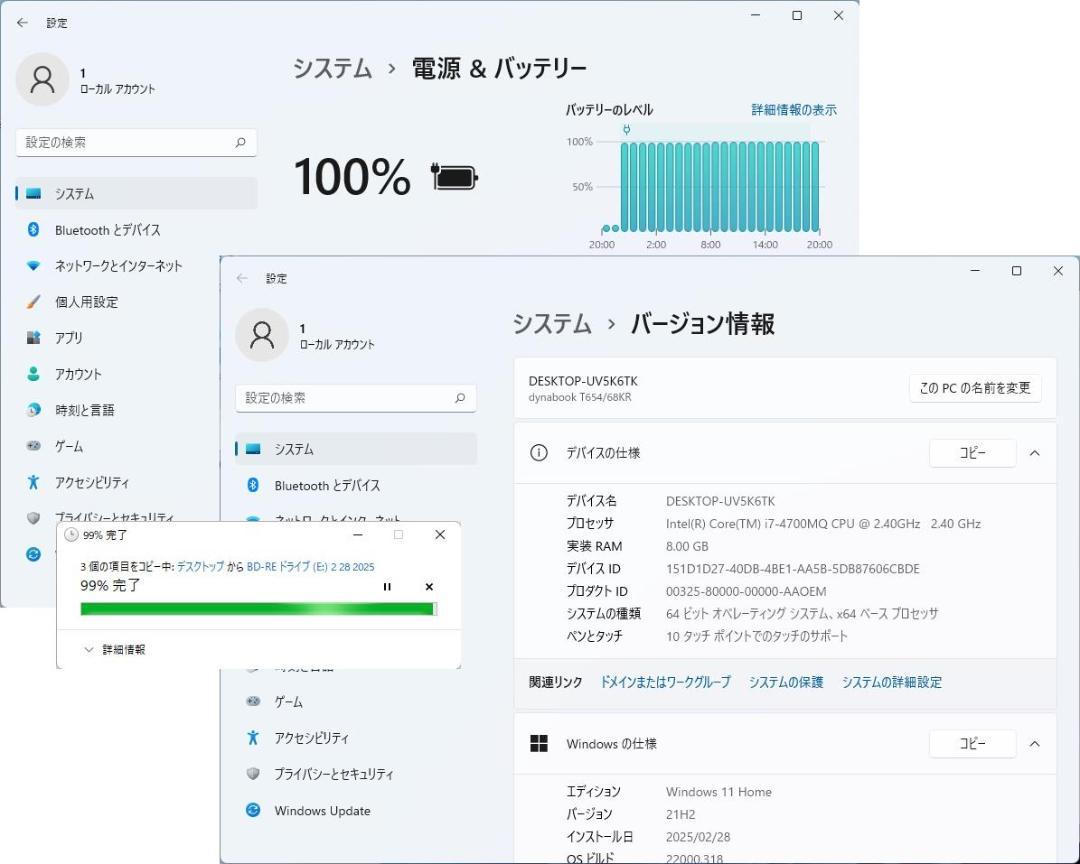Click the Intel(R) Core(TM) i7-4700MQ processor value
The height and width of the screenshot is (864, 1080).
click(823, 524)
